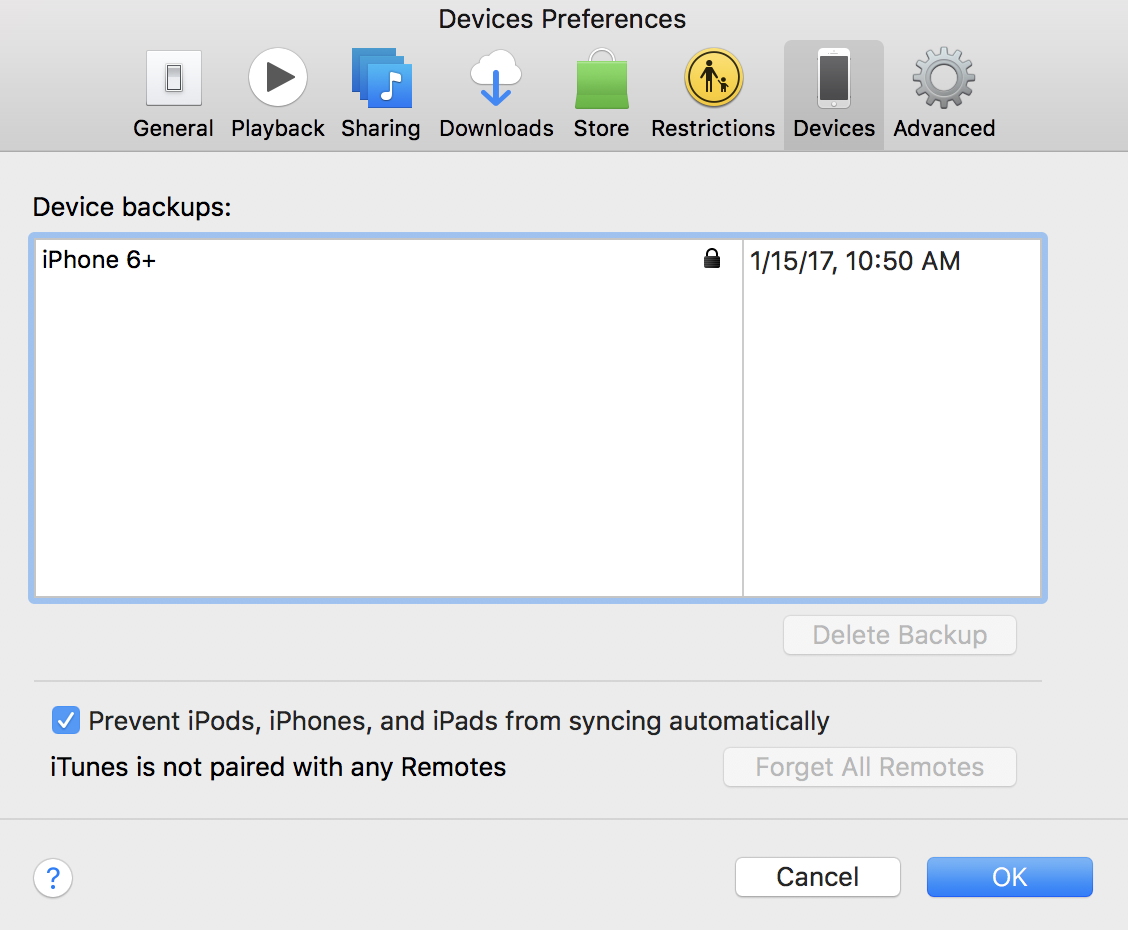
Task: Click the Devices iPhone icon
Action: coord(834,78)
